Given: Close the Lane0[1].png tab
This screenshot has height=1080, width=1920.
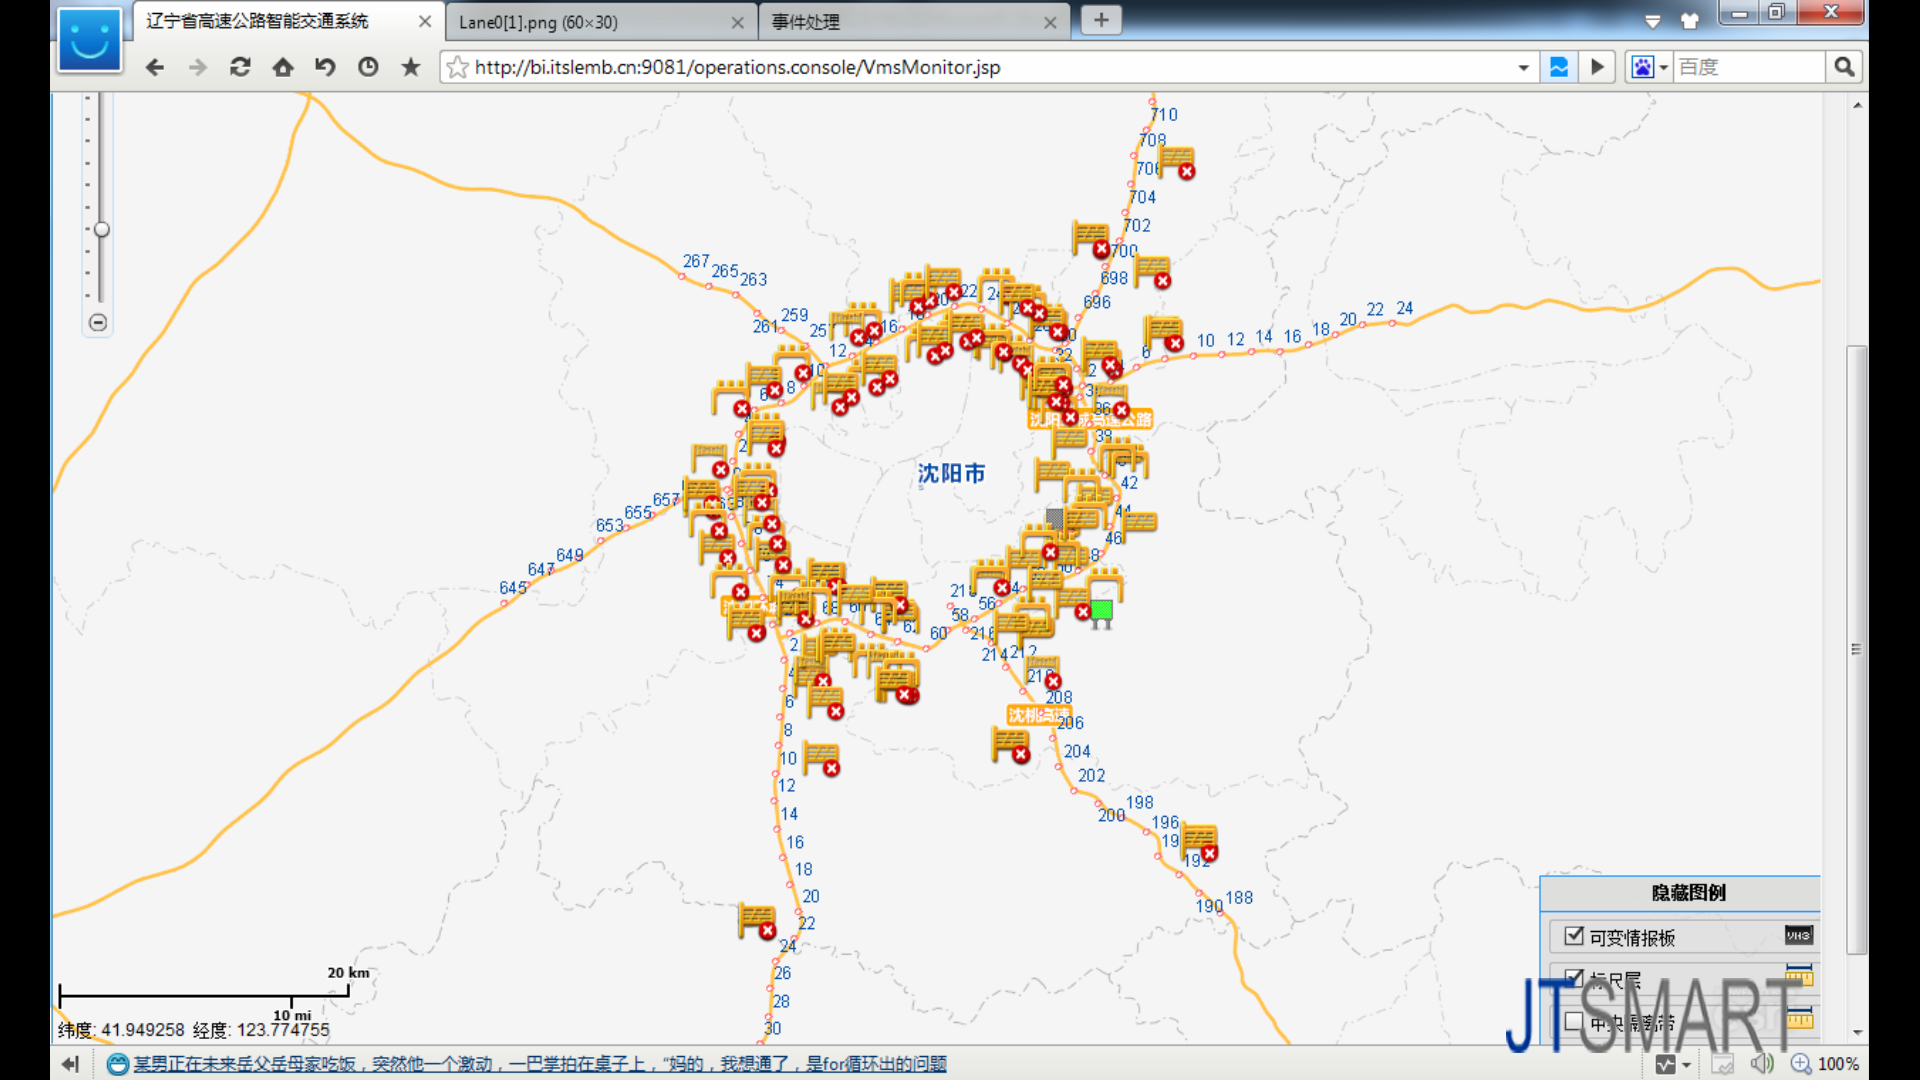Looking at the screenshot, I should [737, 22].
